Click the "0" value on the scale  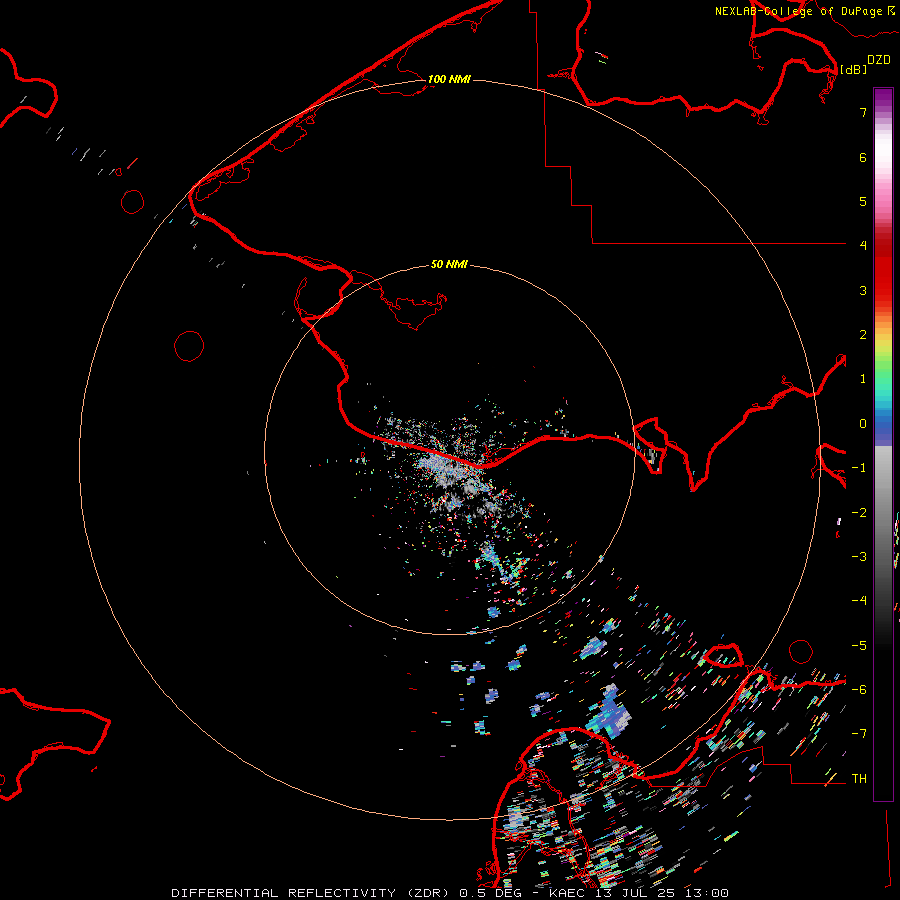point(863,424)
